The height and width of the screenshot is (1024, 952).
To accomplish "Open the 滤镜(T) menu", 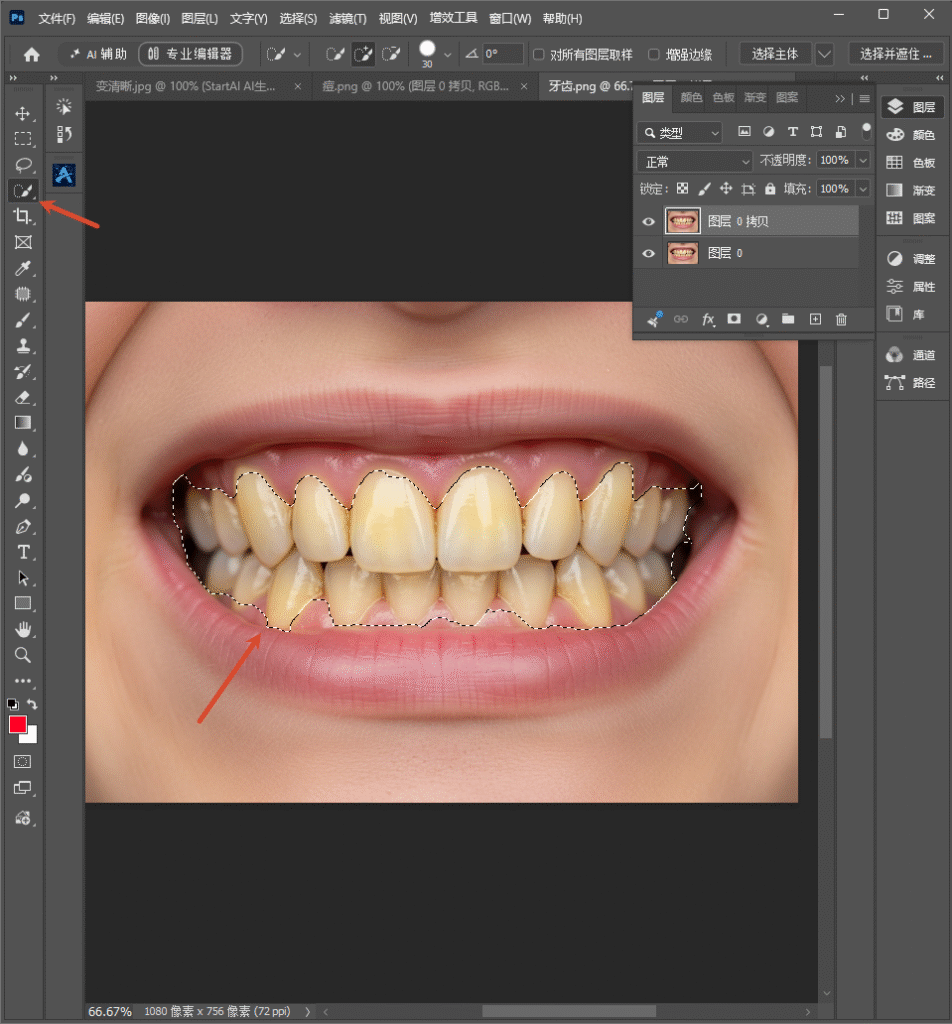I will click(x=347, y=18).
